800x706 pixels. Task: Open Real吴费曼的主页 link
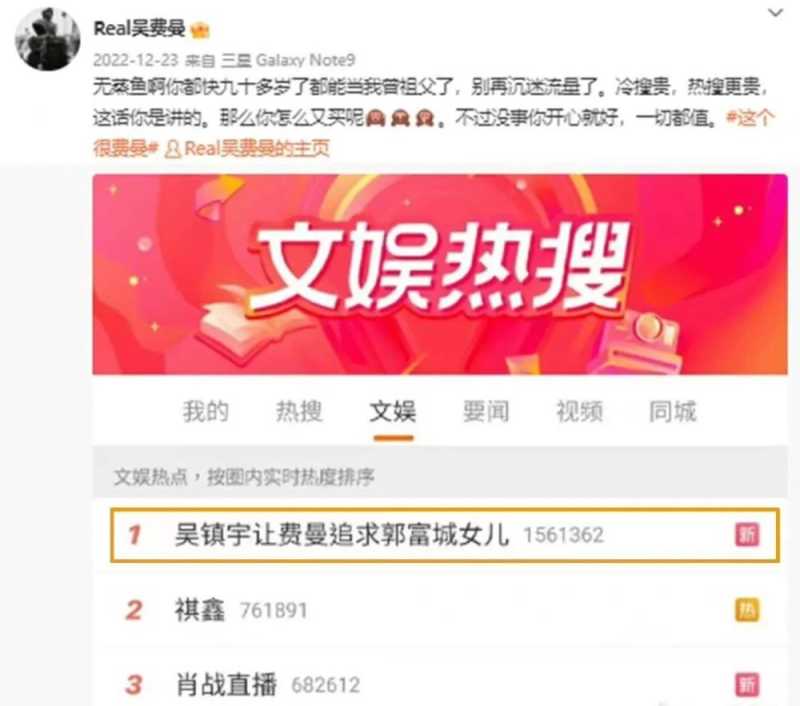pos(257,148)
